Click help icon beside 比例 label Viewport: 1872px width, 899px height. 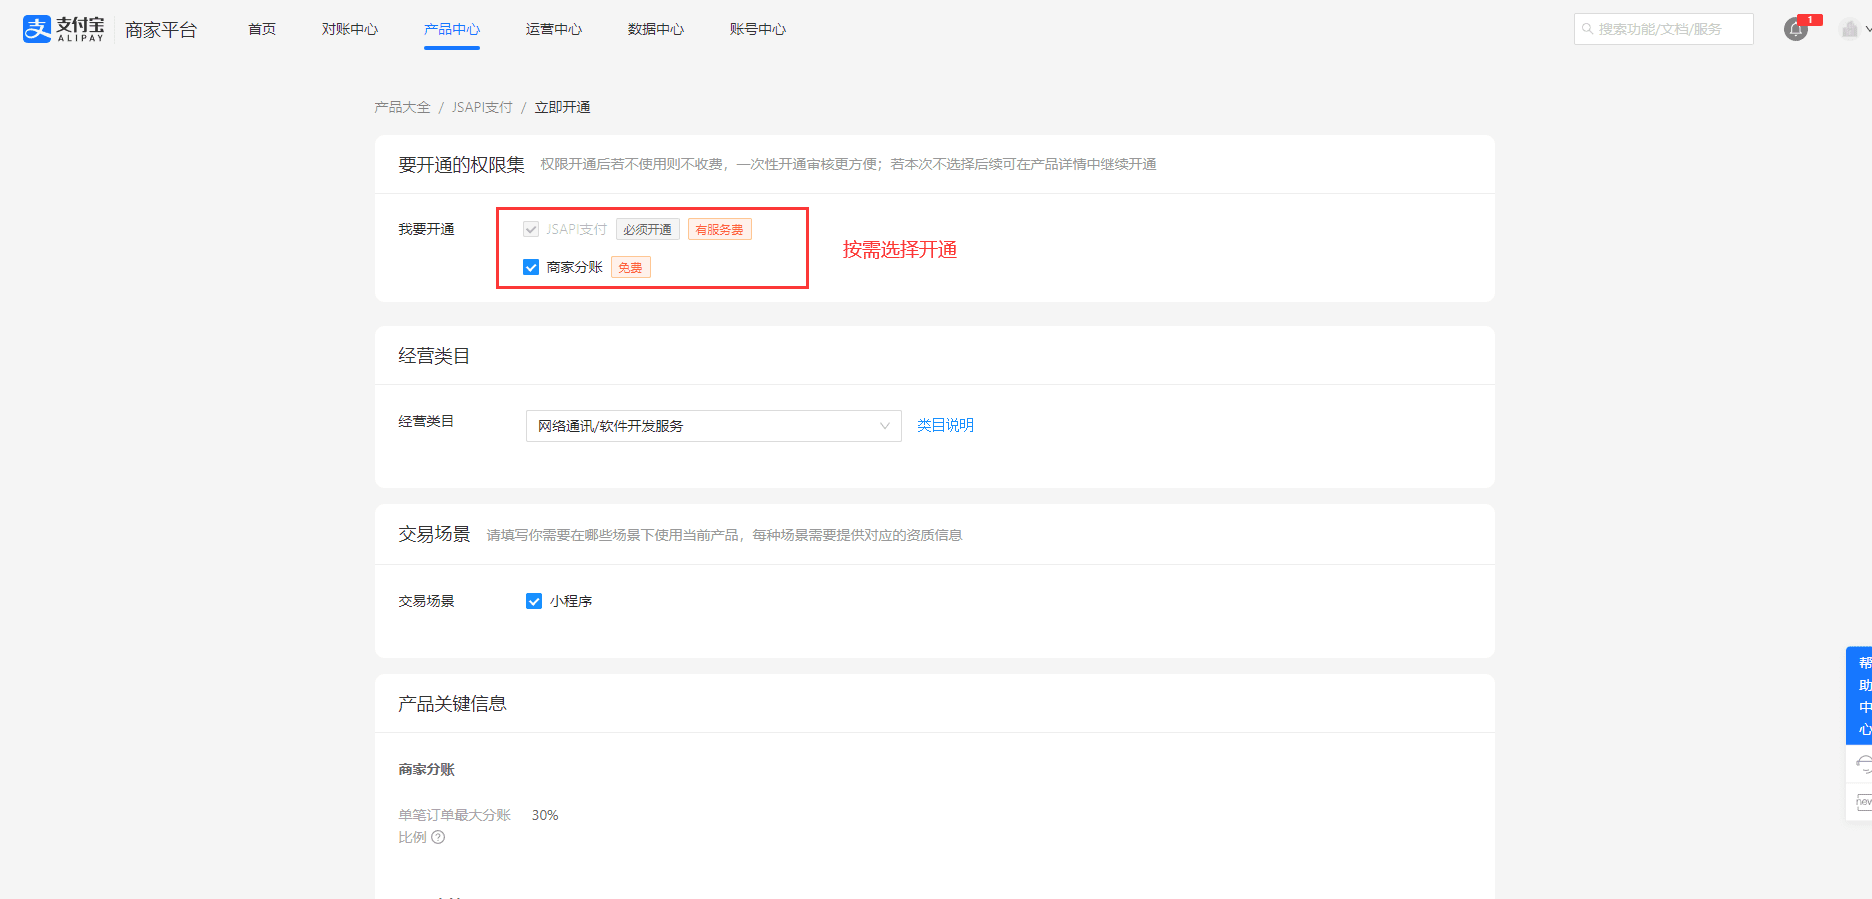click(x=438, y=838)
